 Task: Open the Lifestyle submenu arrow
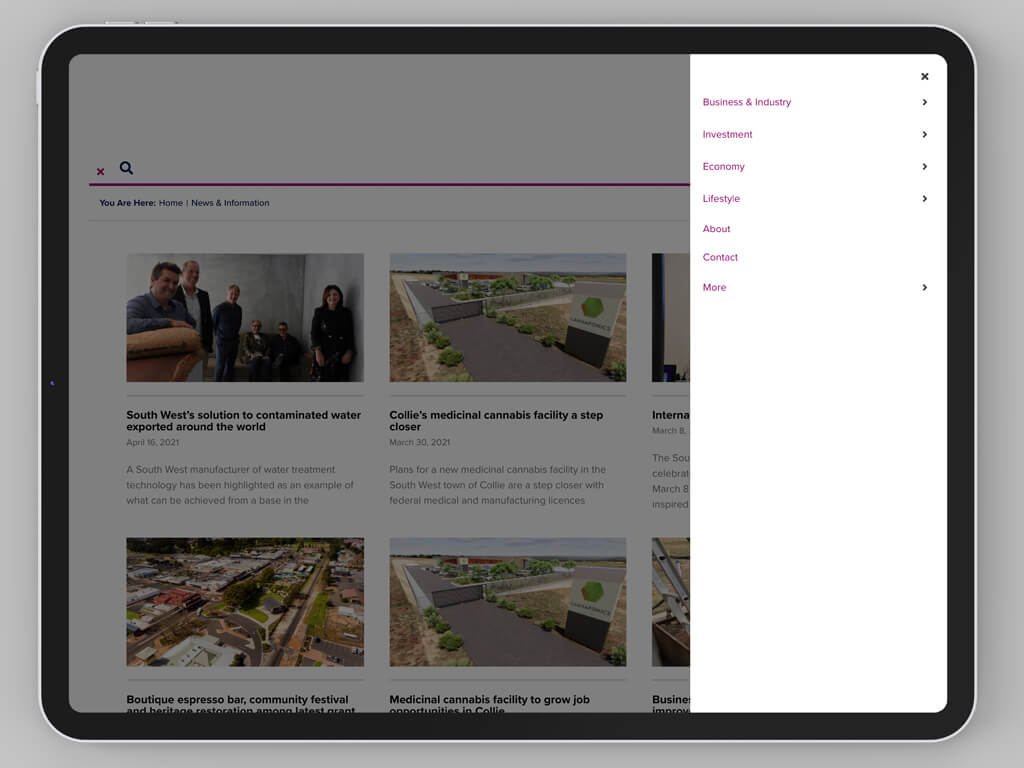click(924, 198)
